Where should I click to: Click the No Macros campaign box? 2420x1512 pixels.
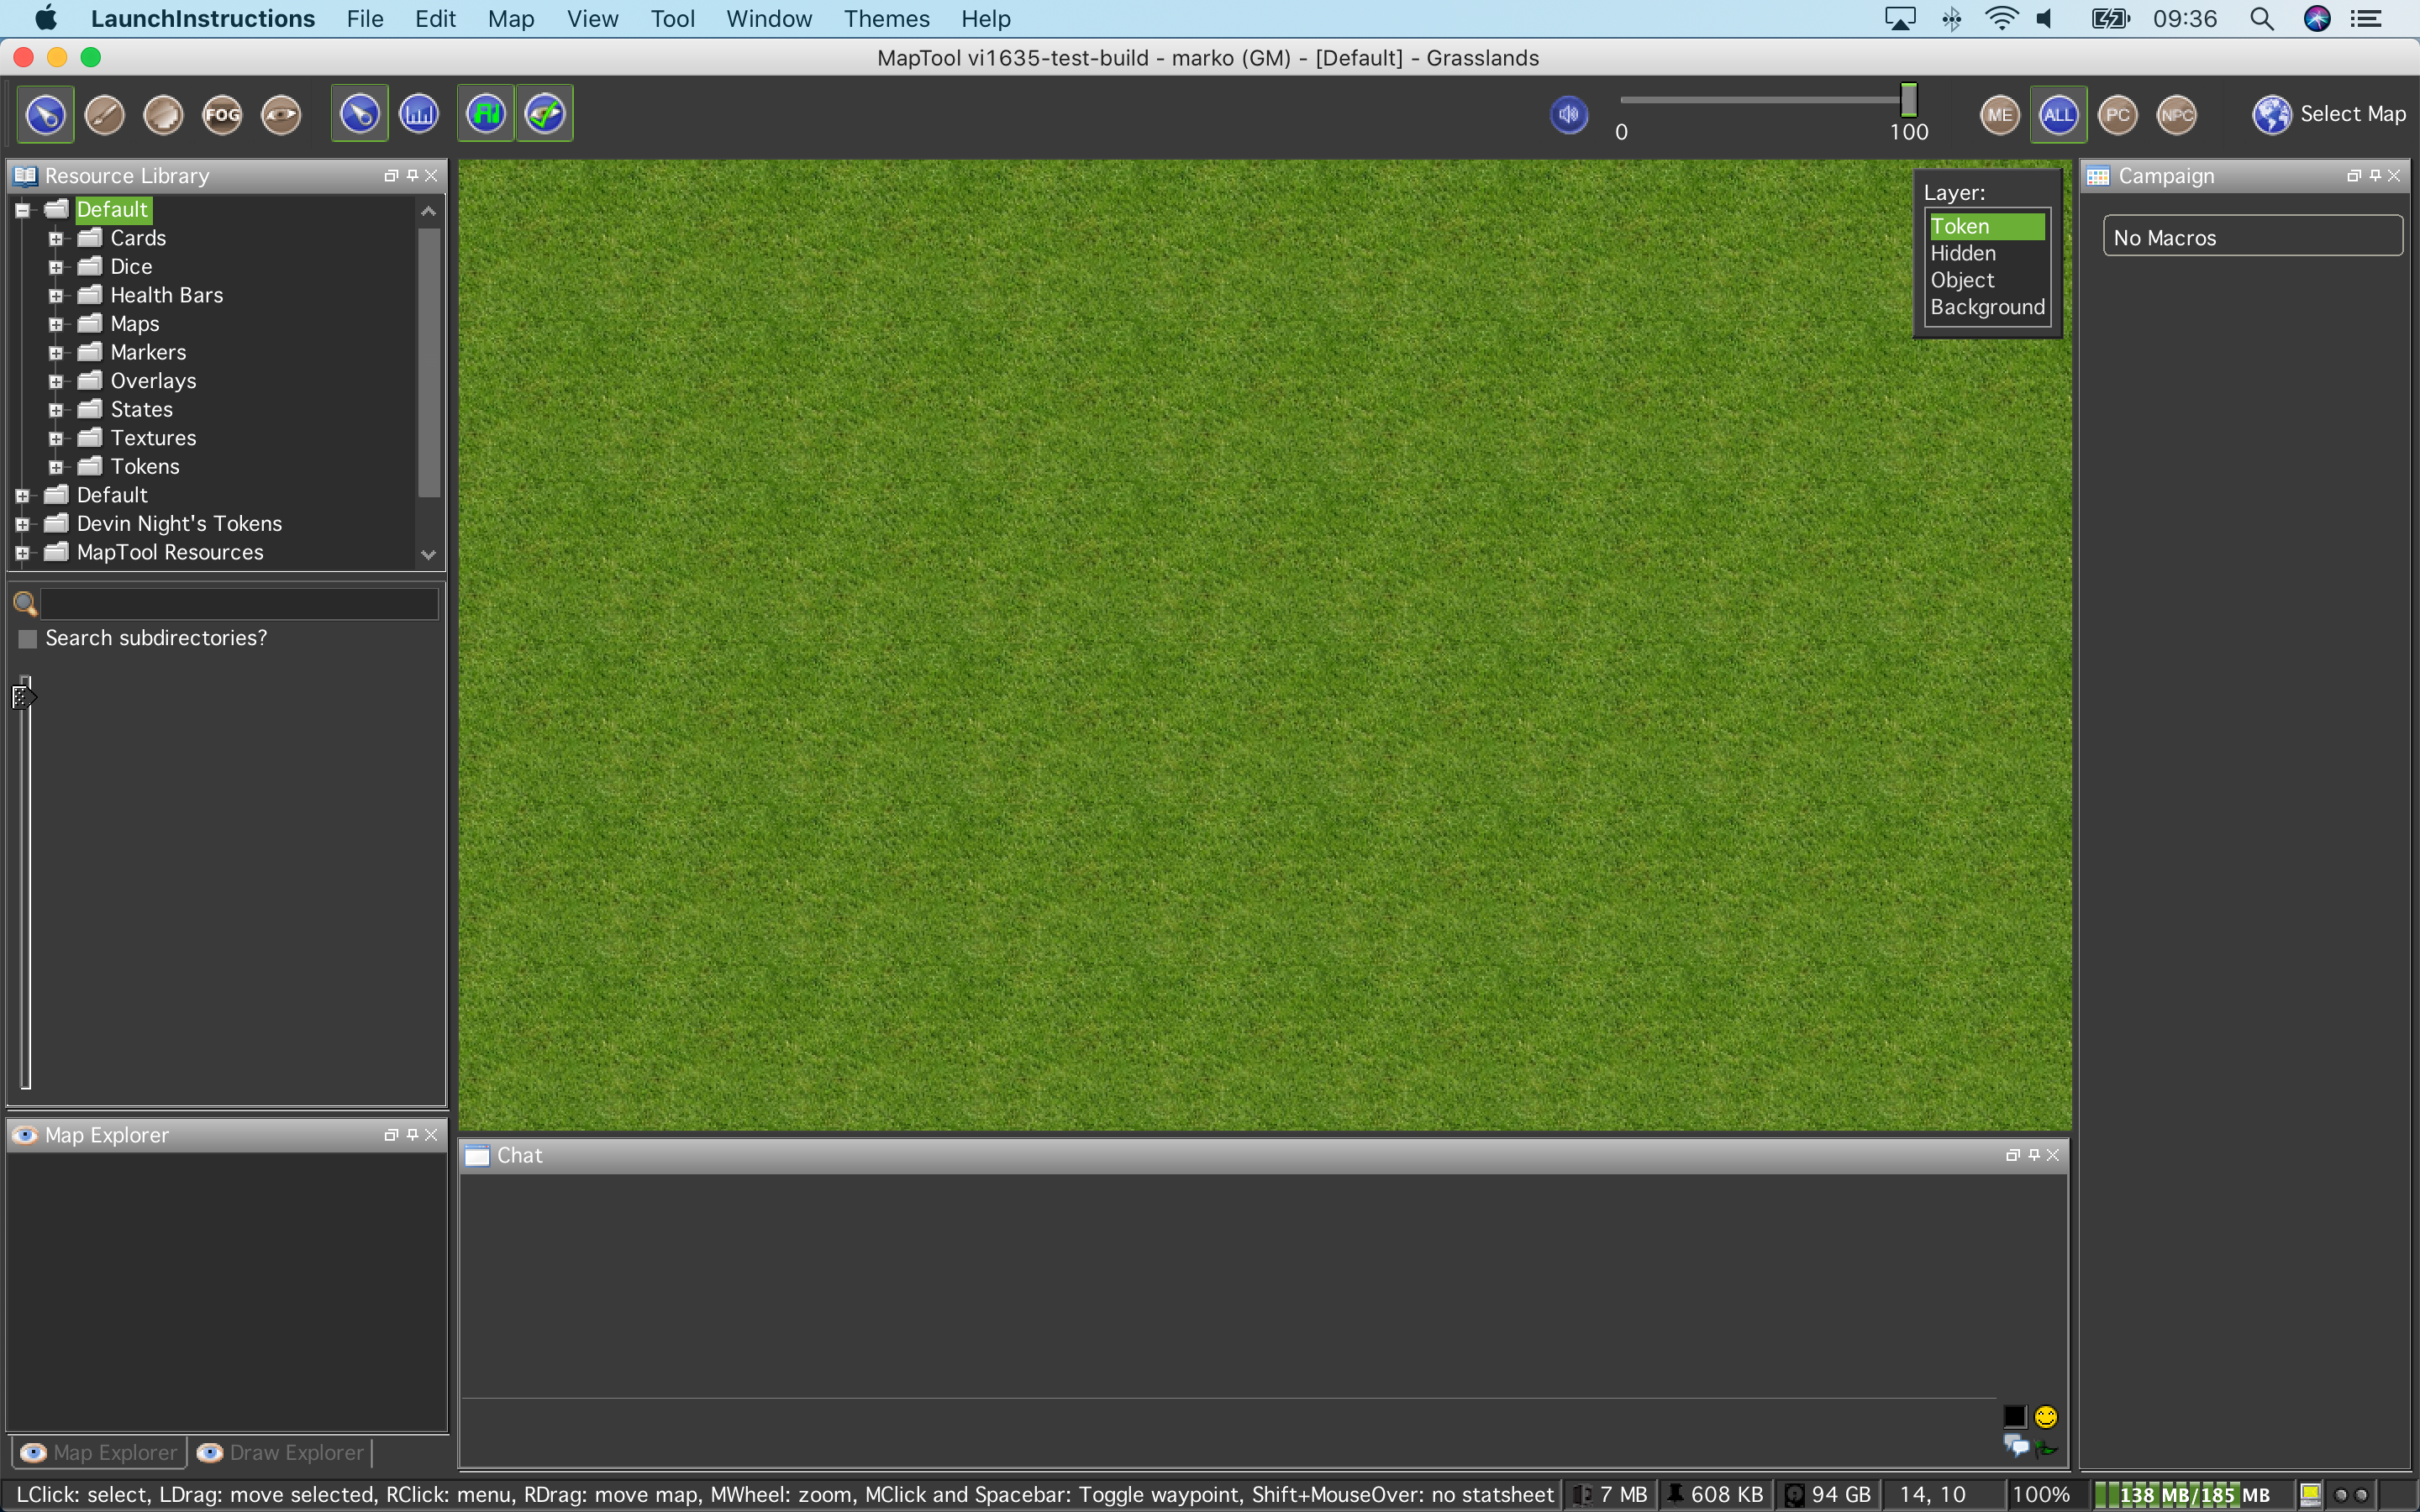point(2252,236)
